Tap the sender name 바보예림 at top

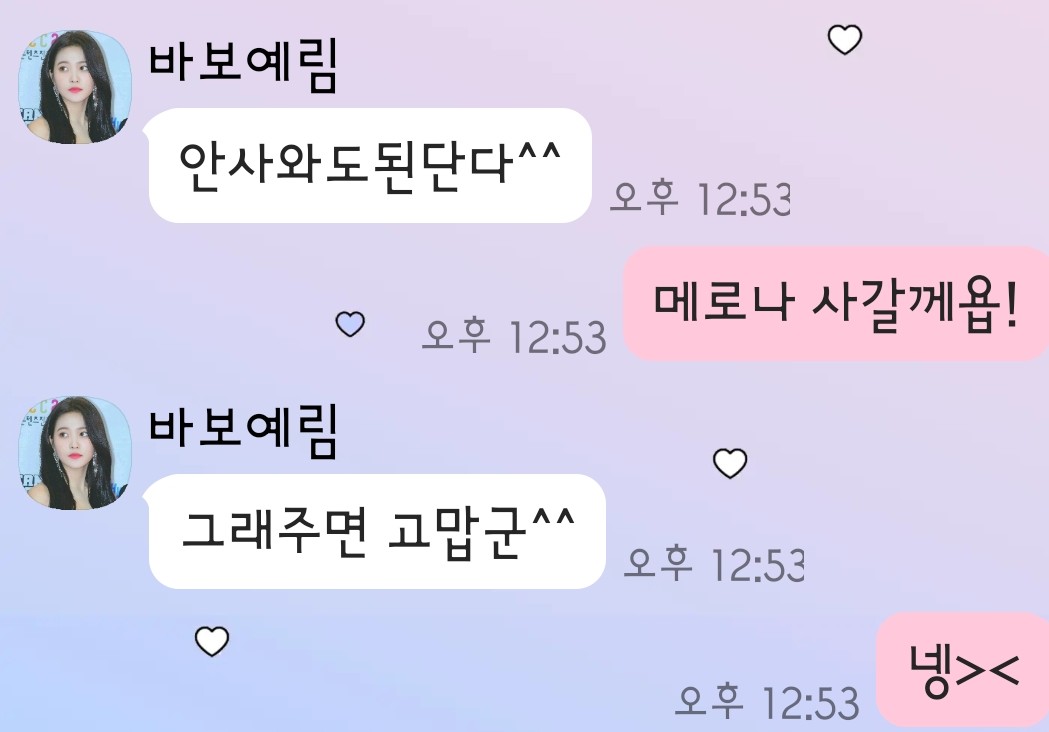[244, 65]
